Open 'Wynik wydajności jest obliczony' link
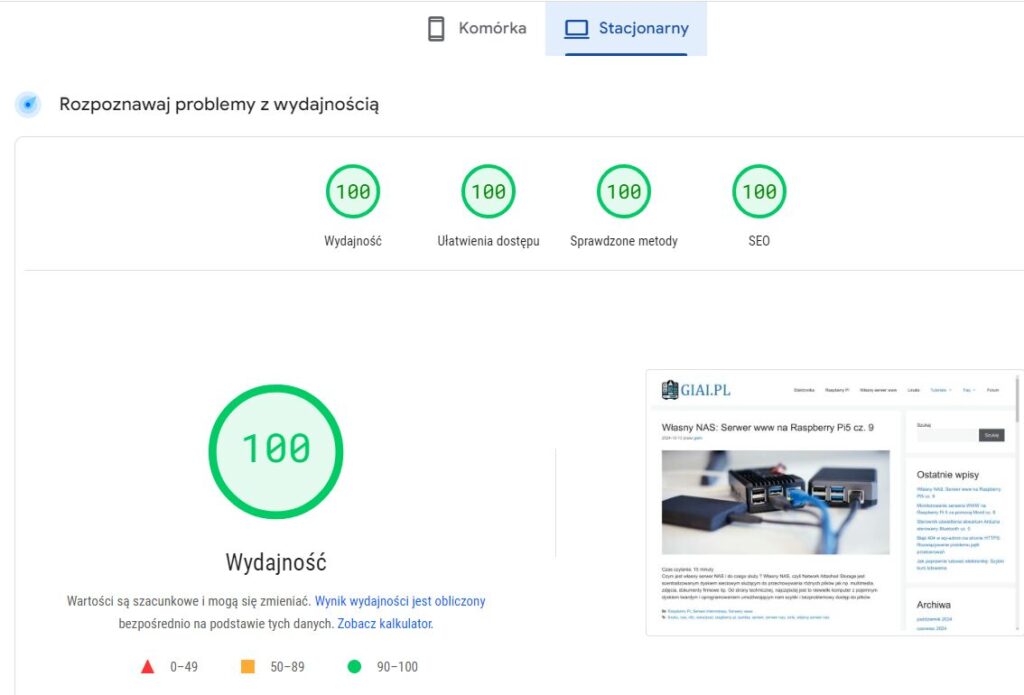This screenshot has width=1024, height=695. (400, 601)
